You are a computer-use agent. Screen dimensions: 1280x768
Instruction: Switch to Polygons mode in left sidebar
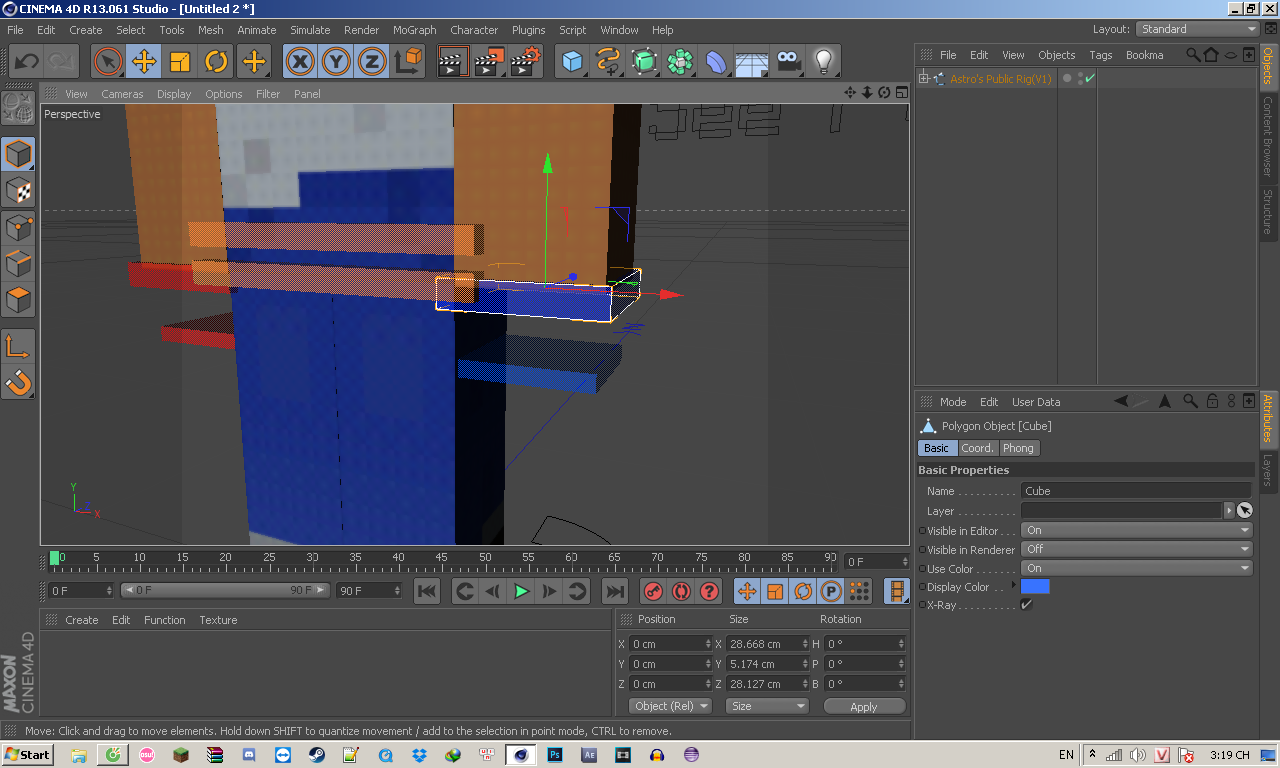(18, 300)
